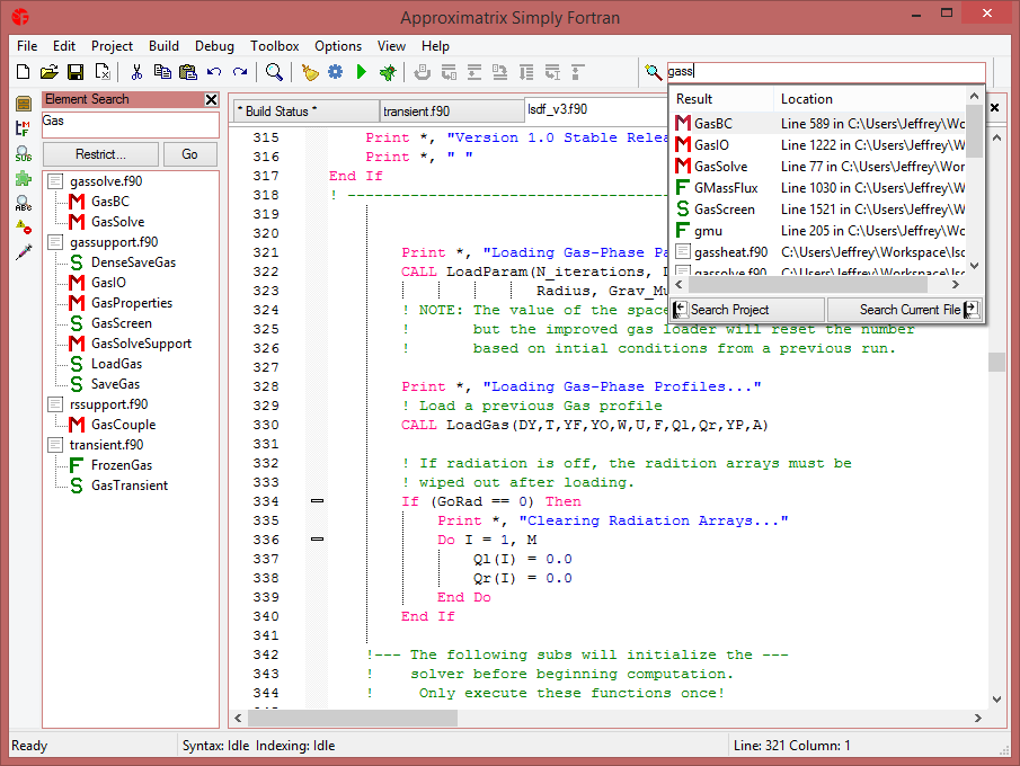Click the blue gear Build icon
The image size is (1020, 766).
[335, 72]
